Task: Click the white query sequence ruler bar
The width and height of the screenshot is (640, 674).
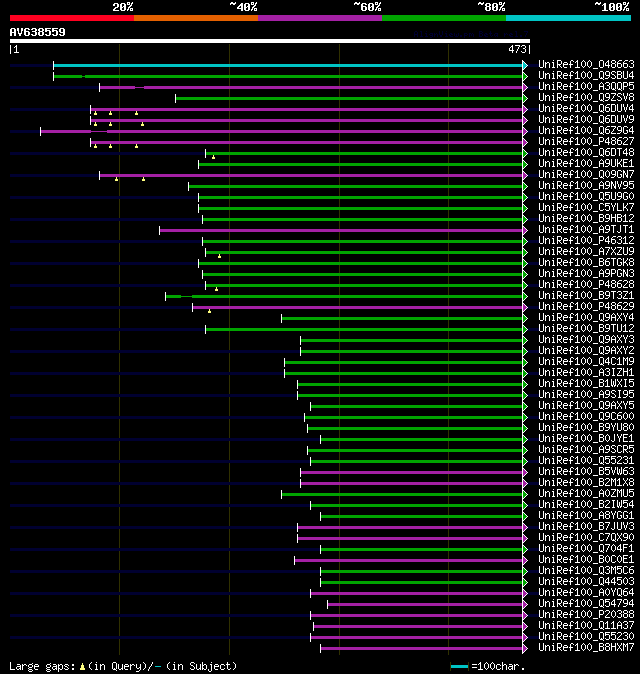Action: click(x=269, y=41)
